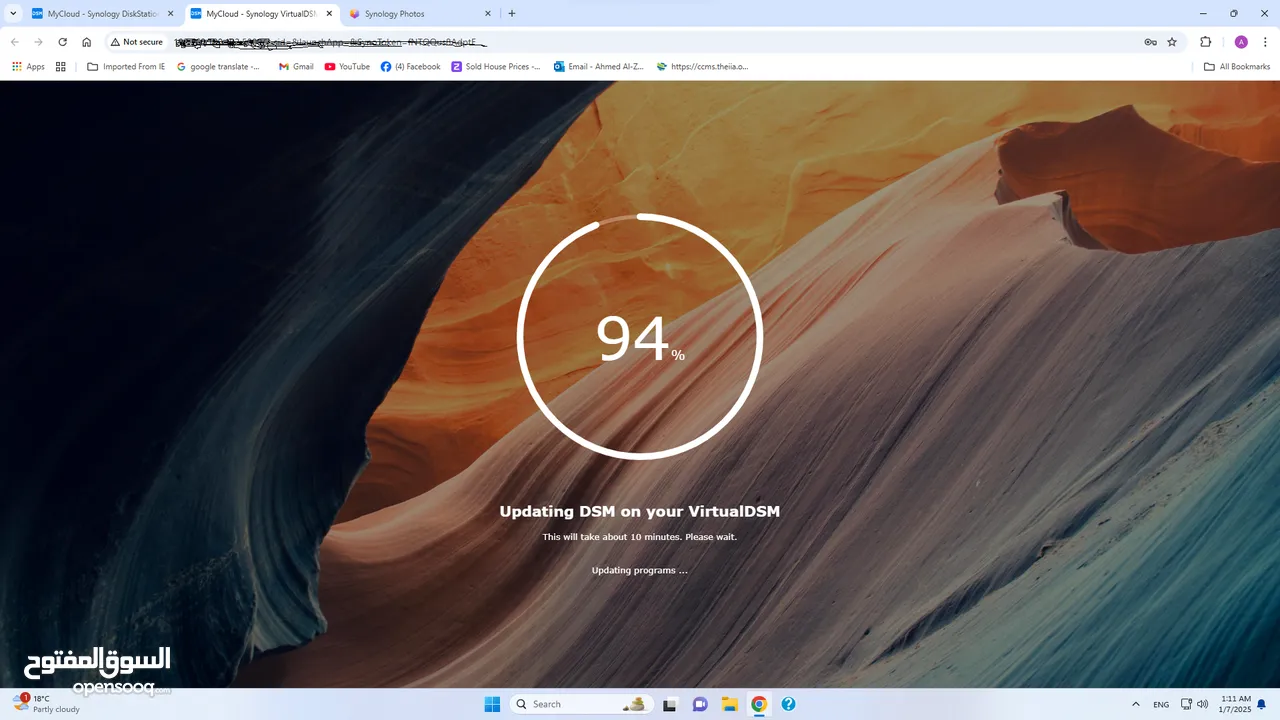Open the Teams chat taskbar icon
1280x720 pixels.
[700, 704]
